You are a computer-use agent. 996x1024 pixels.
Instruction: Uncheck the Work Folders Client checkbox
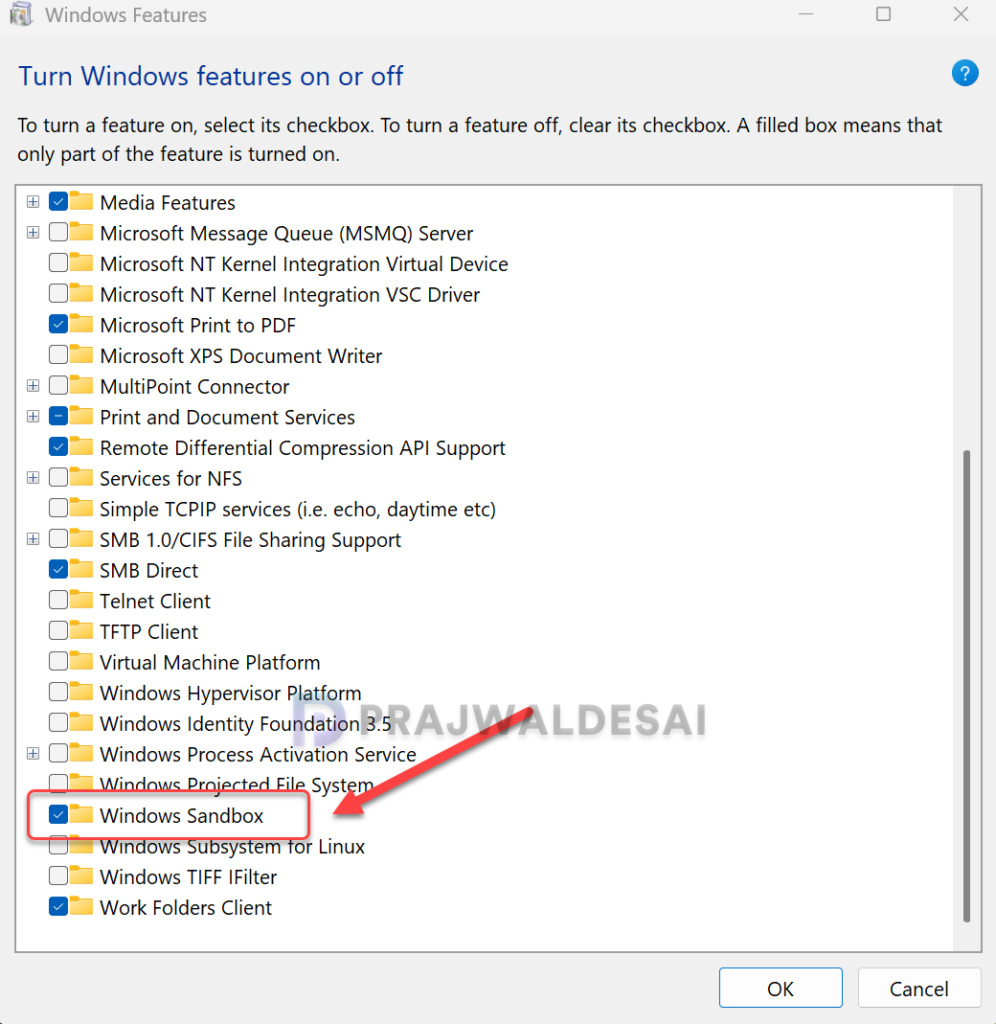(58, 906)
